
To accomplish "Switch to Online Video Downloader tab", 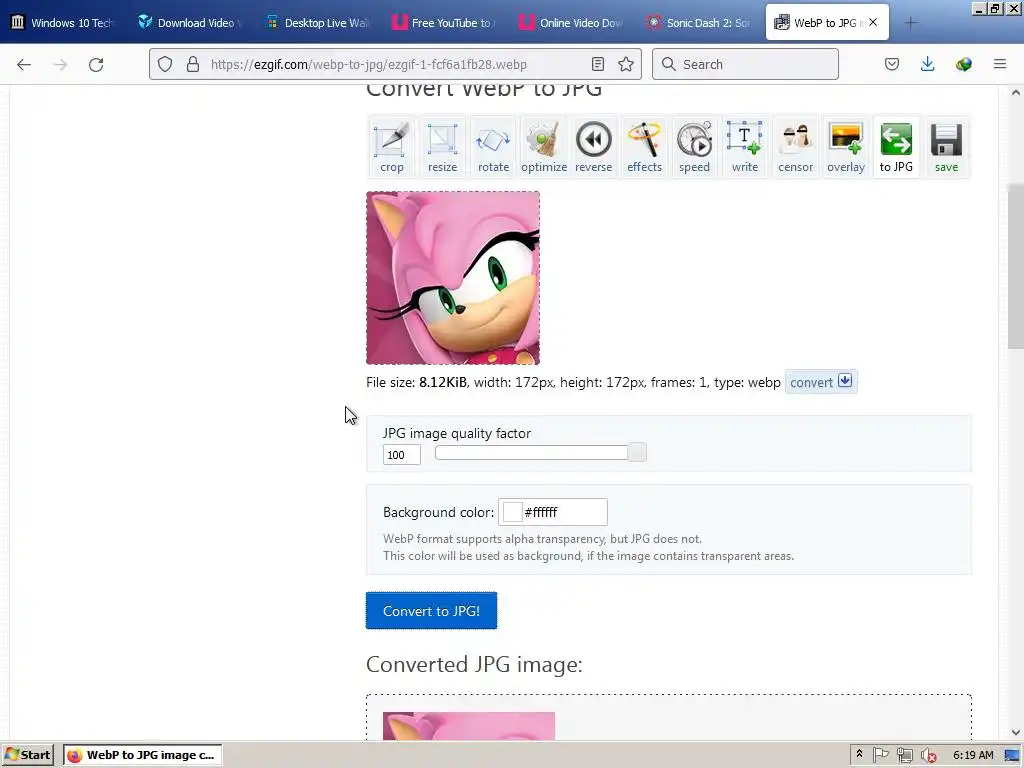I will [571, 23].
